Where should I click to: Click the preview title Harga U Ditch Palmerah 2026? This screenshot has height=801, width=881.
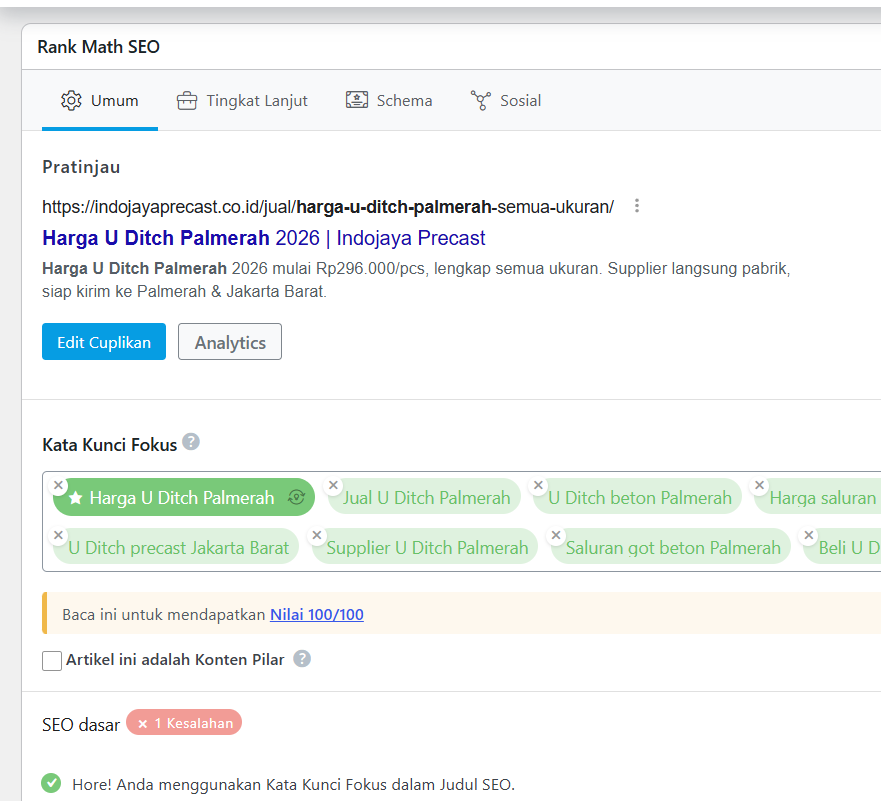click(264, 238)
